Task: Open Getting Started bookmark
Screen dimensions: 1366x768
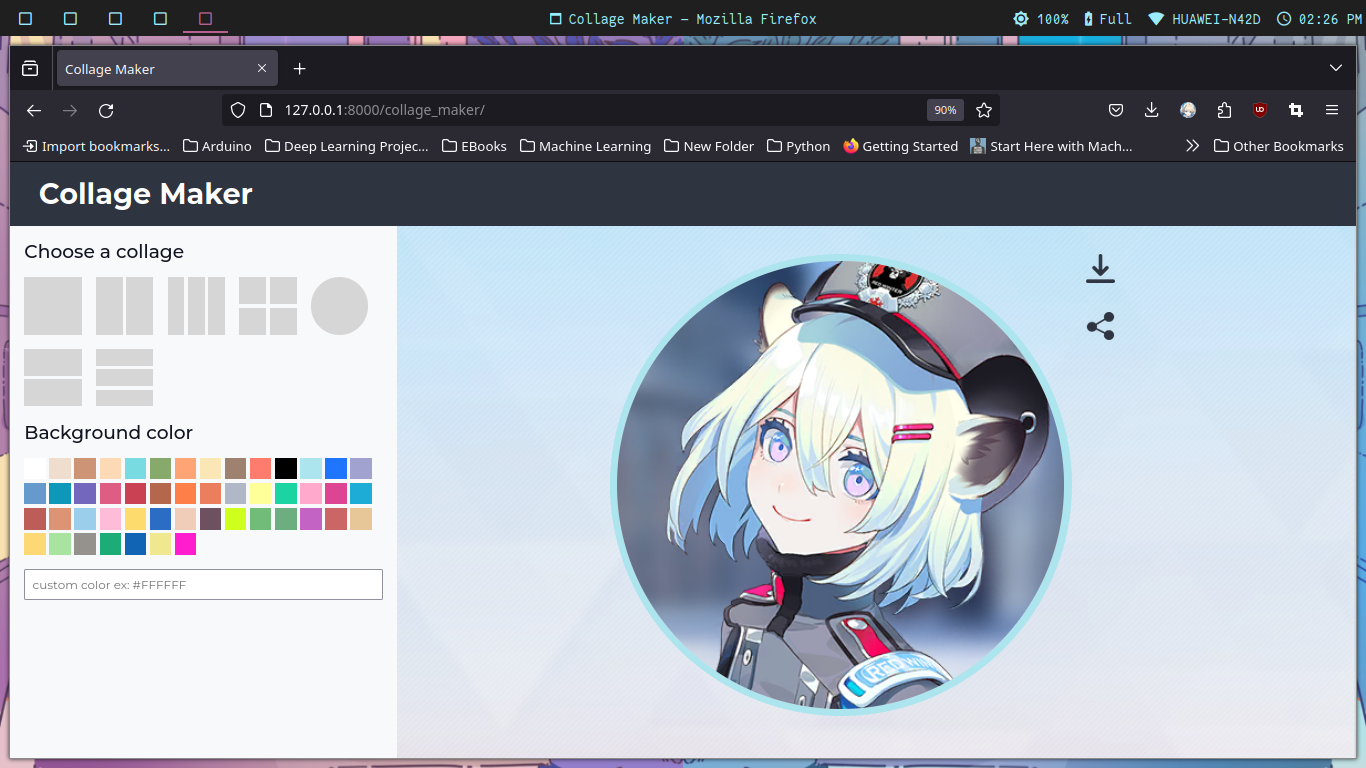Action: 900,146
